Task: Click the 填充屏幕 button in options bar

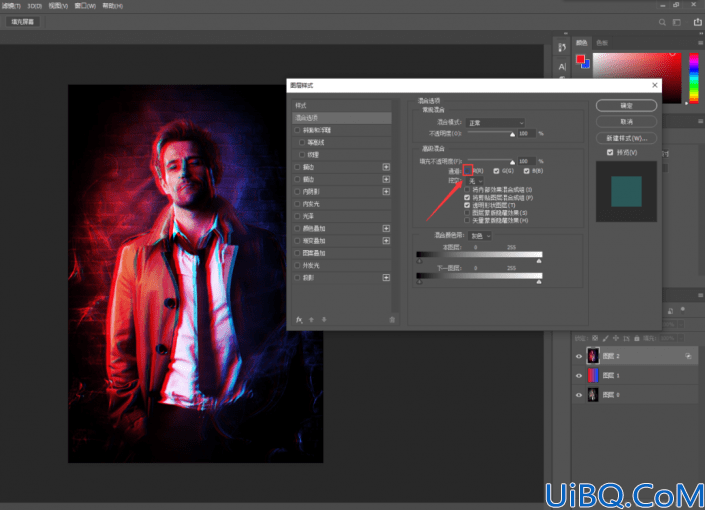Action: 23,22
